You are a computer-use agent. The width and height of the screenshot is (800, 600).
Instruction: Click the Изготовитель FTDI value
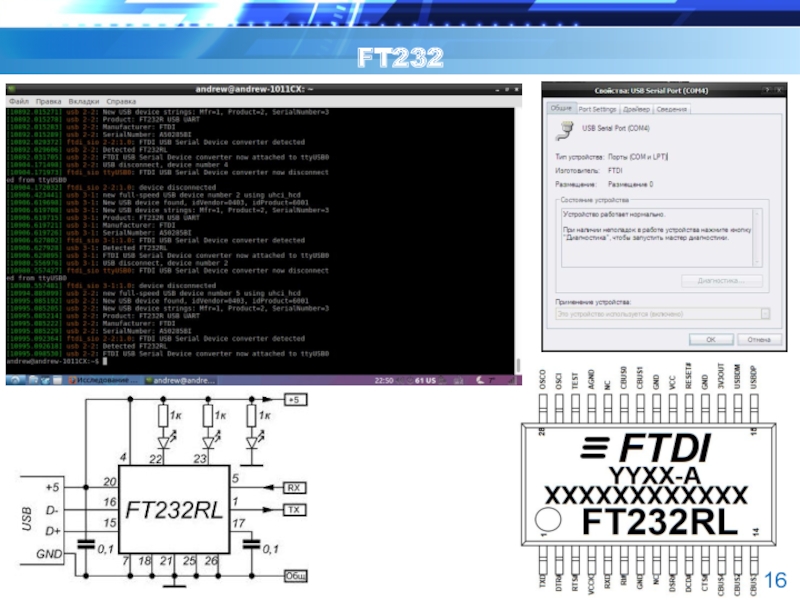pyautogui.click(x=615, y=170)
